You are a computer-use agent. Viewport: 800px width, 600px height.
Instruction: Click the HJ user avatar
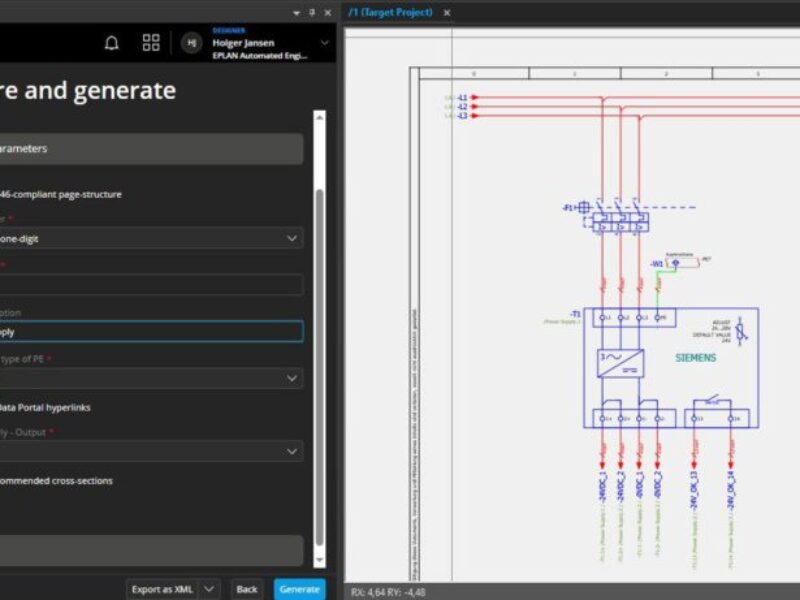pos(190,43)
